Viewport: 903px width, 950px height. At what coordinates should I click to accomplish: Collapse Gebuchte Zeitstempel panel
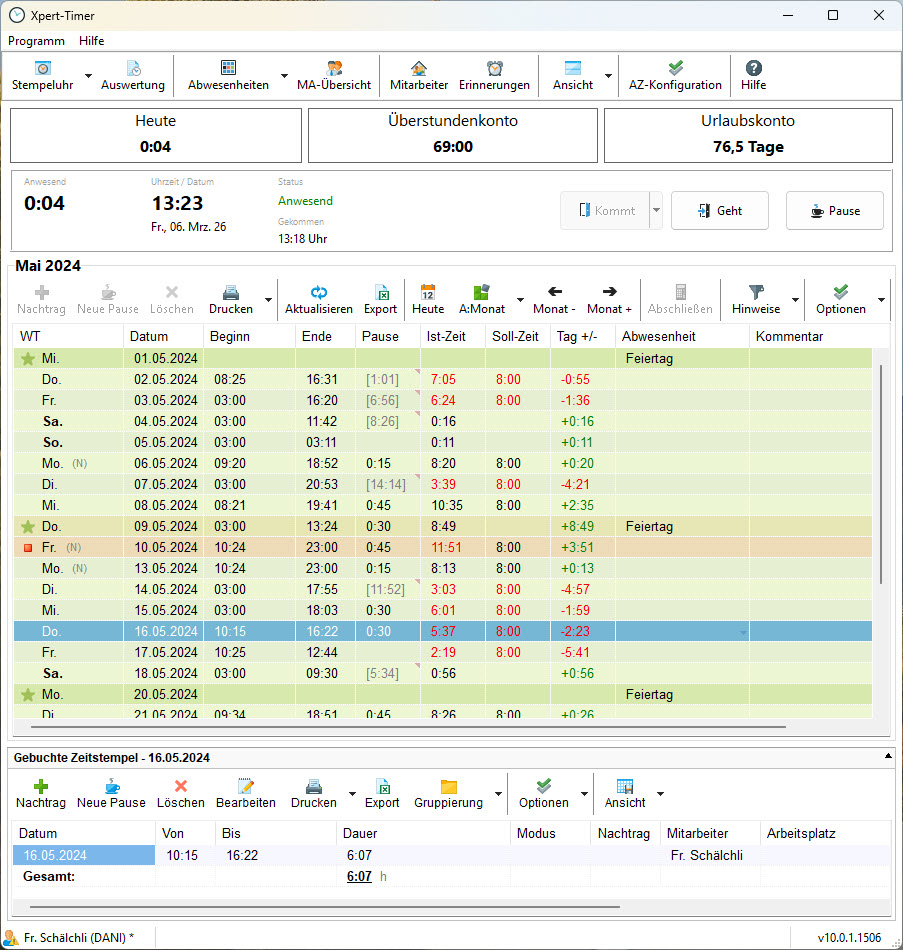[888, 756]
